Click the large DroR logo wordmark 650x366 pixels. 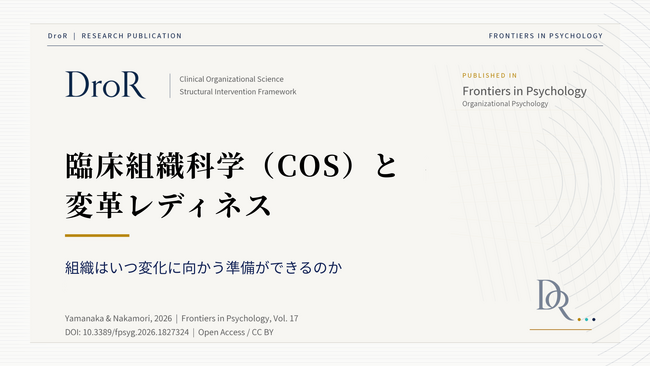106,85
